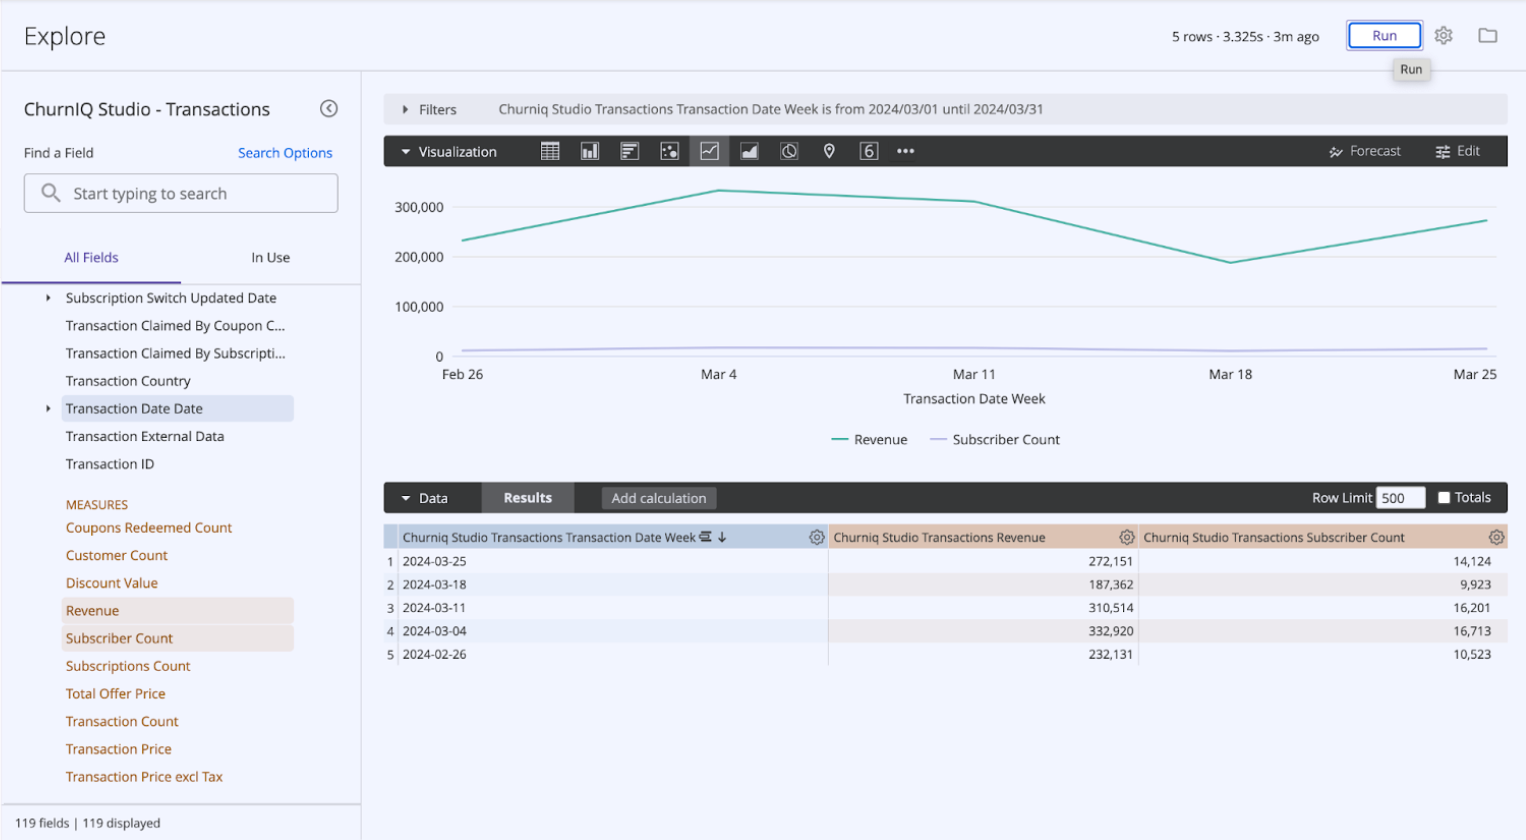Open Explore settings gear icon
Viewport: 1526px width, 840px height.
[x=1443, y=35]
